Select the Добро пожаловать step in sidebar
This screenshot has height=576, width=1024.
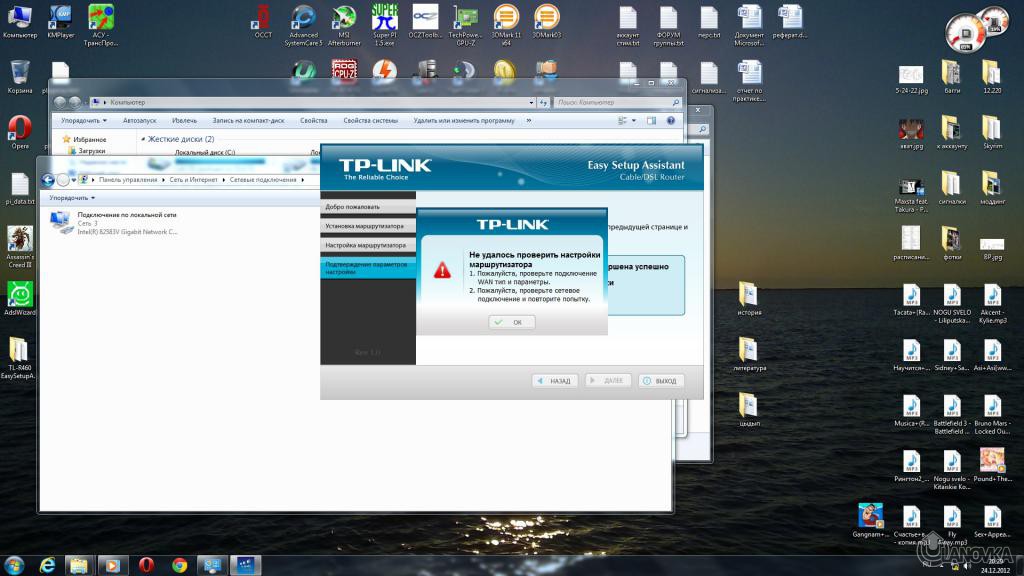click(x=368, y=206)
